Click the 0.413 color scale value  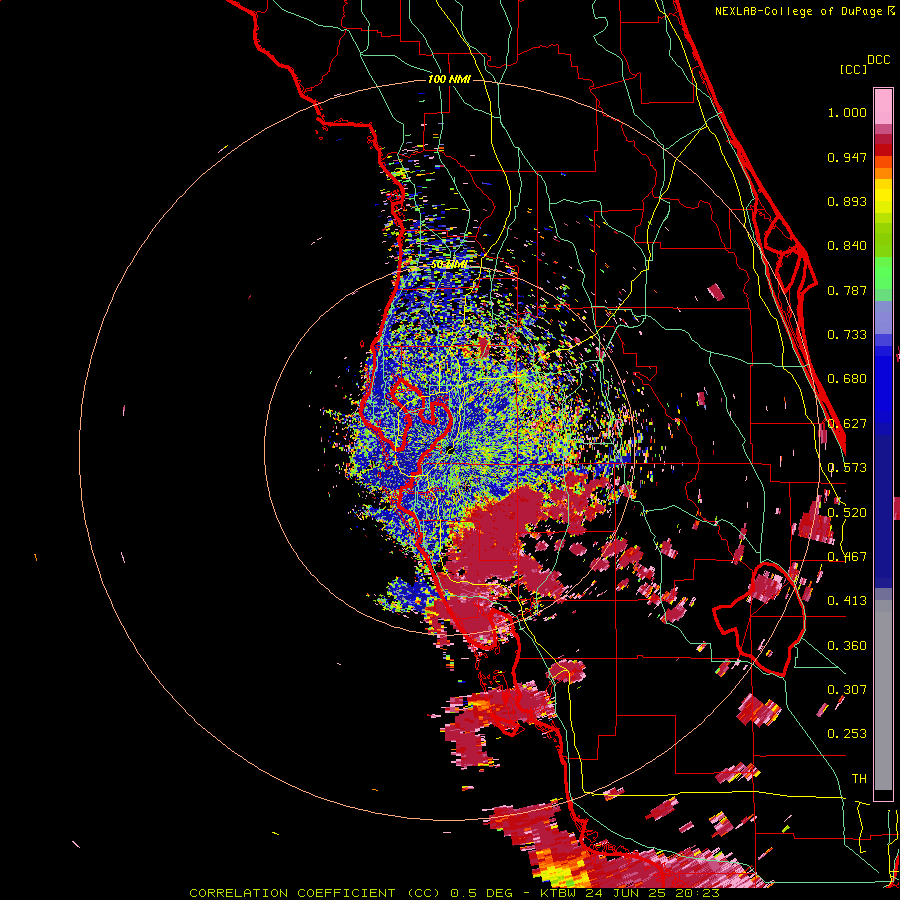coord(847,601)
